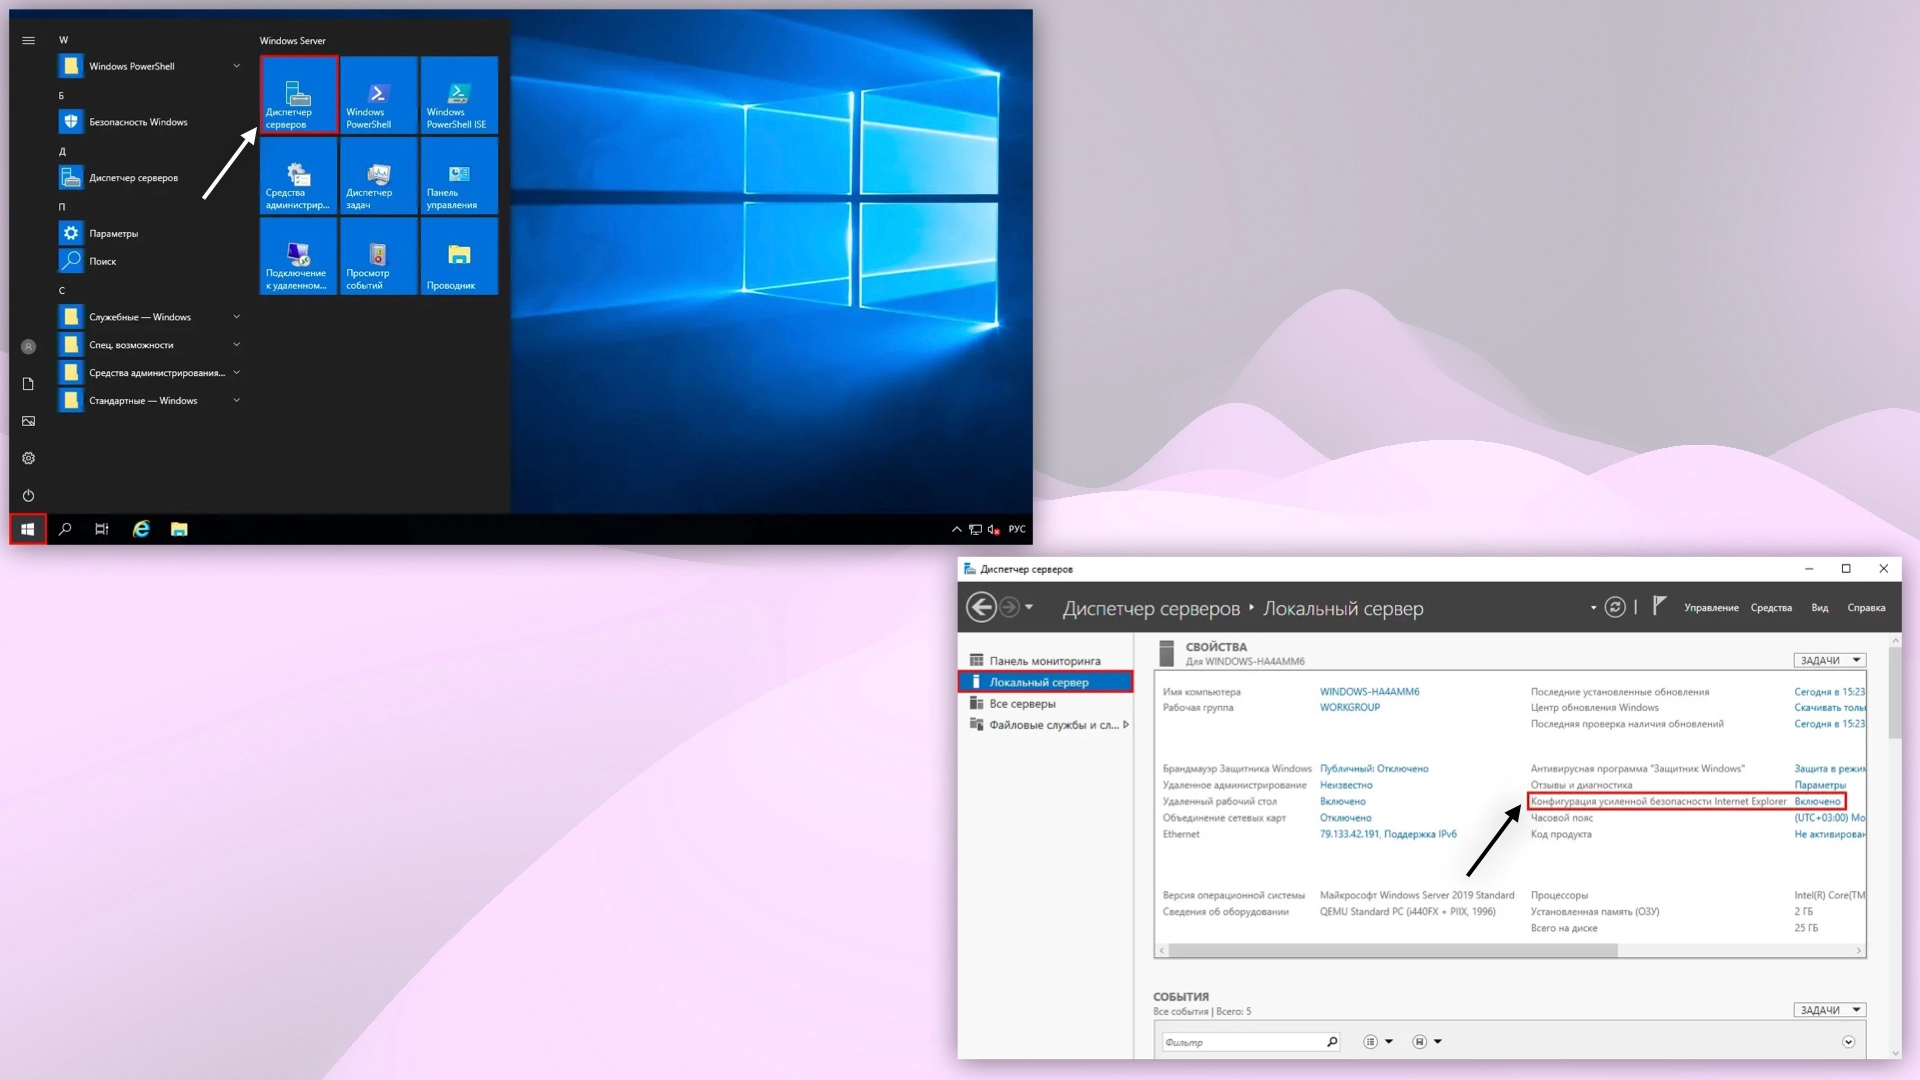Start Диспетчер задач from the tiles
This screenshot has height=1080, width=1920.
(x=377, y=176)
